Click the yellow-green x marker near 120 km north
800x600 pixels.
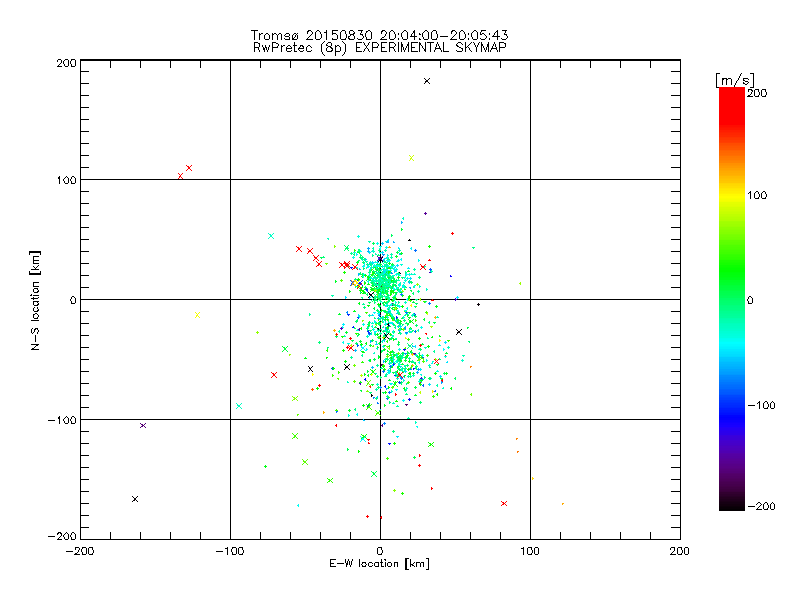411,158
